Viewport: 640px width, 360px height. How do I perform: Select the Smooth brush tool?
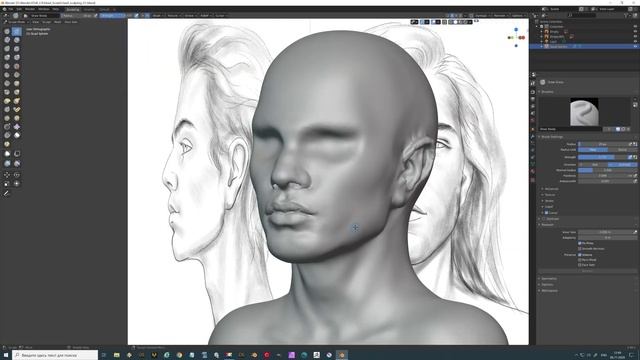(16, 66)
